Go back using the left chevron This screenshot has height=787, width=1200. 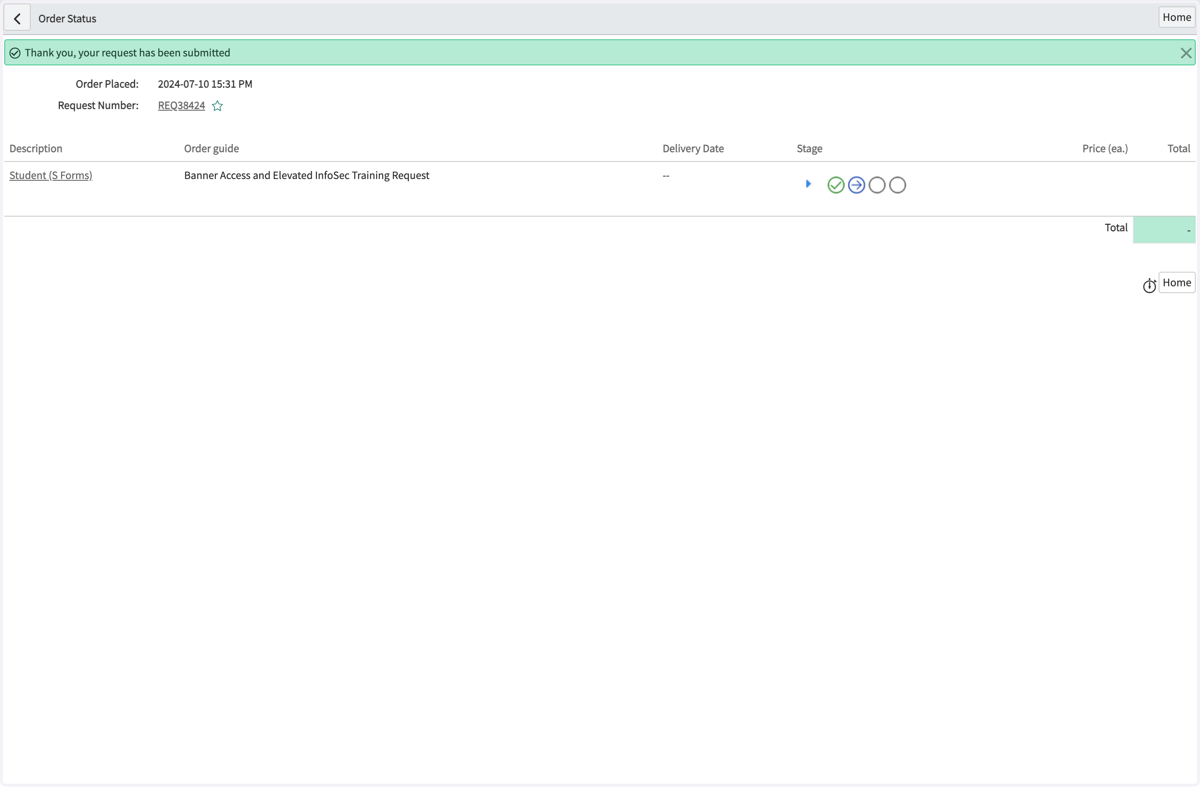pyautogui.click(x=17, y=18)
